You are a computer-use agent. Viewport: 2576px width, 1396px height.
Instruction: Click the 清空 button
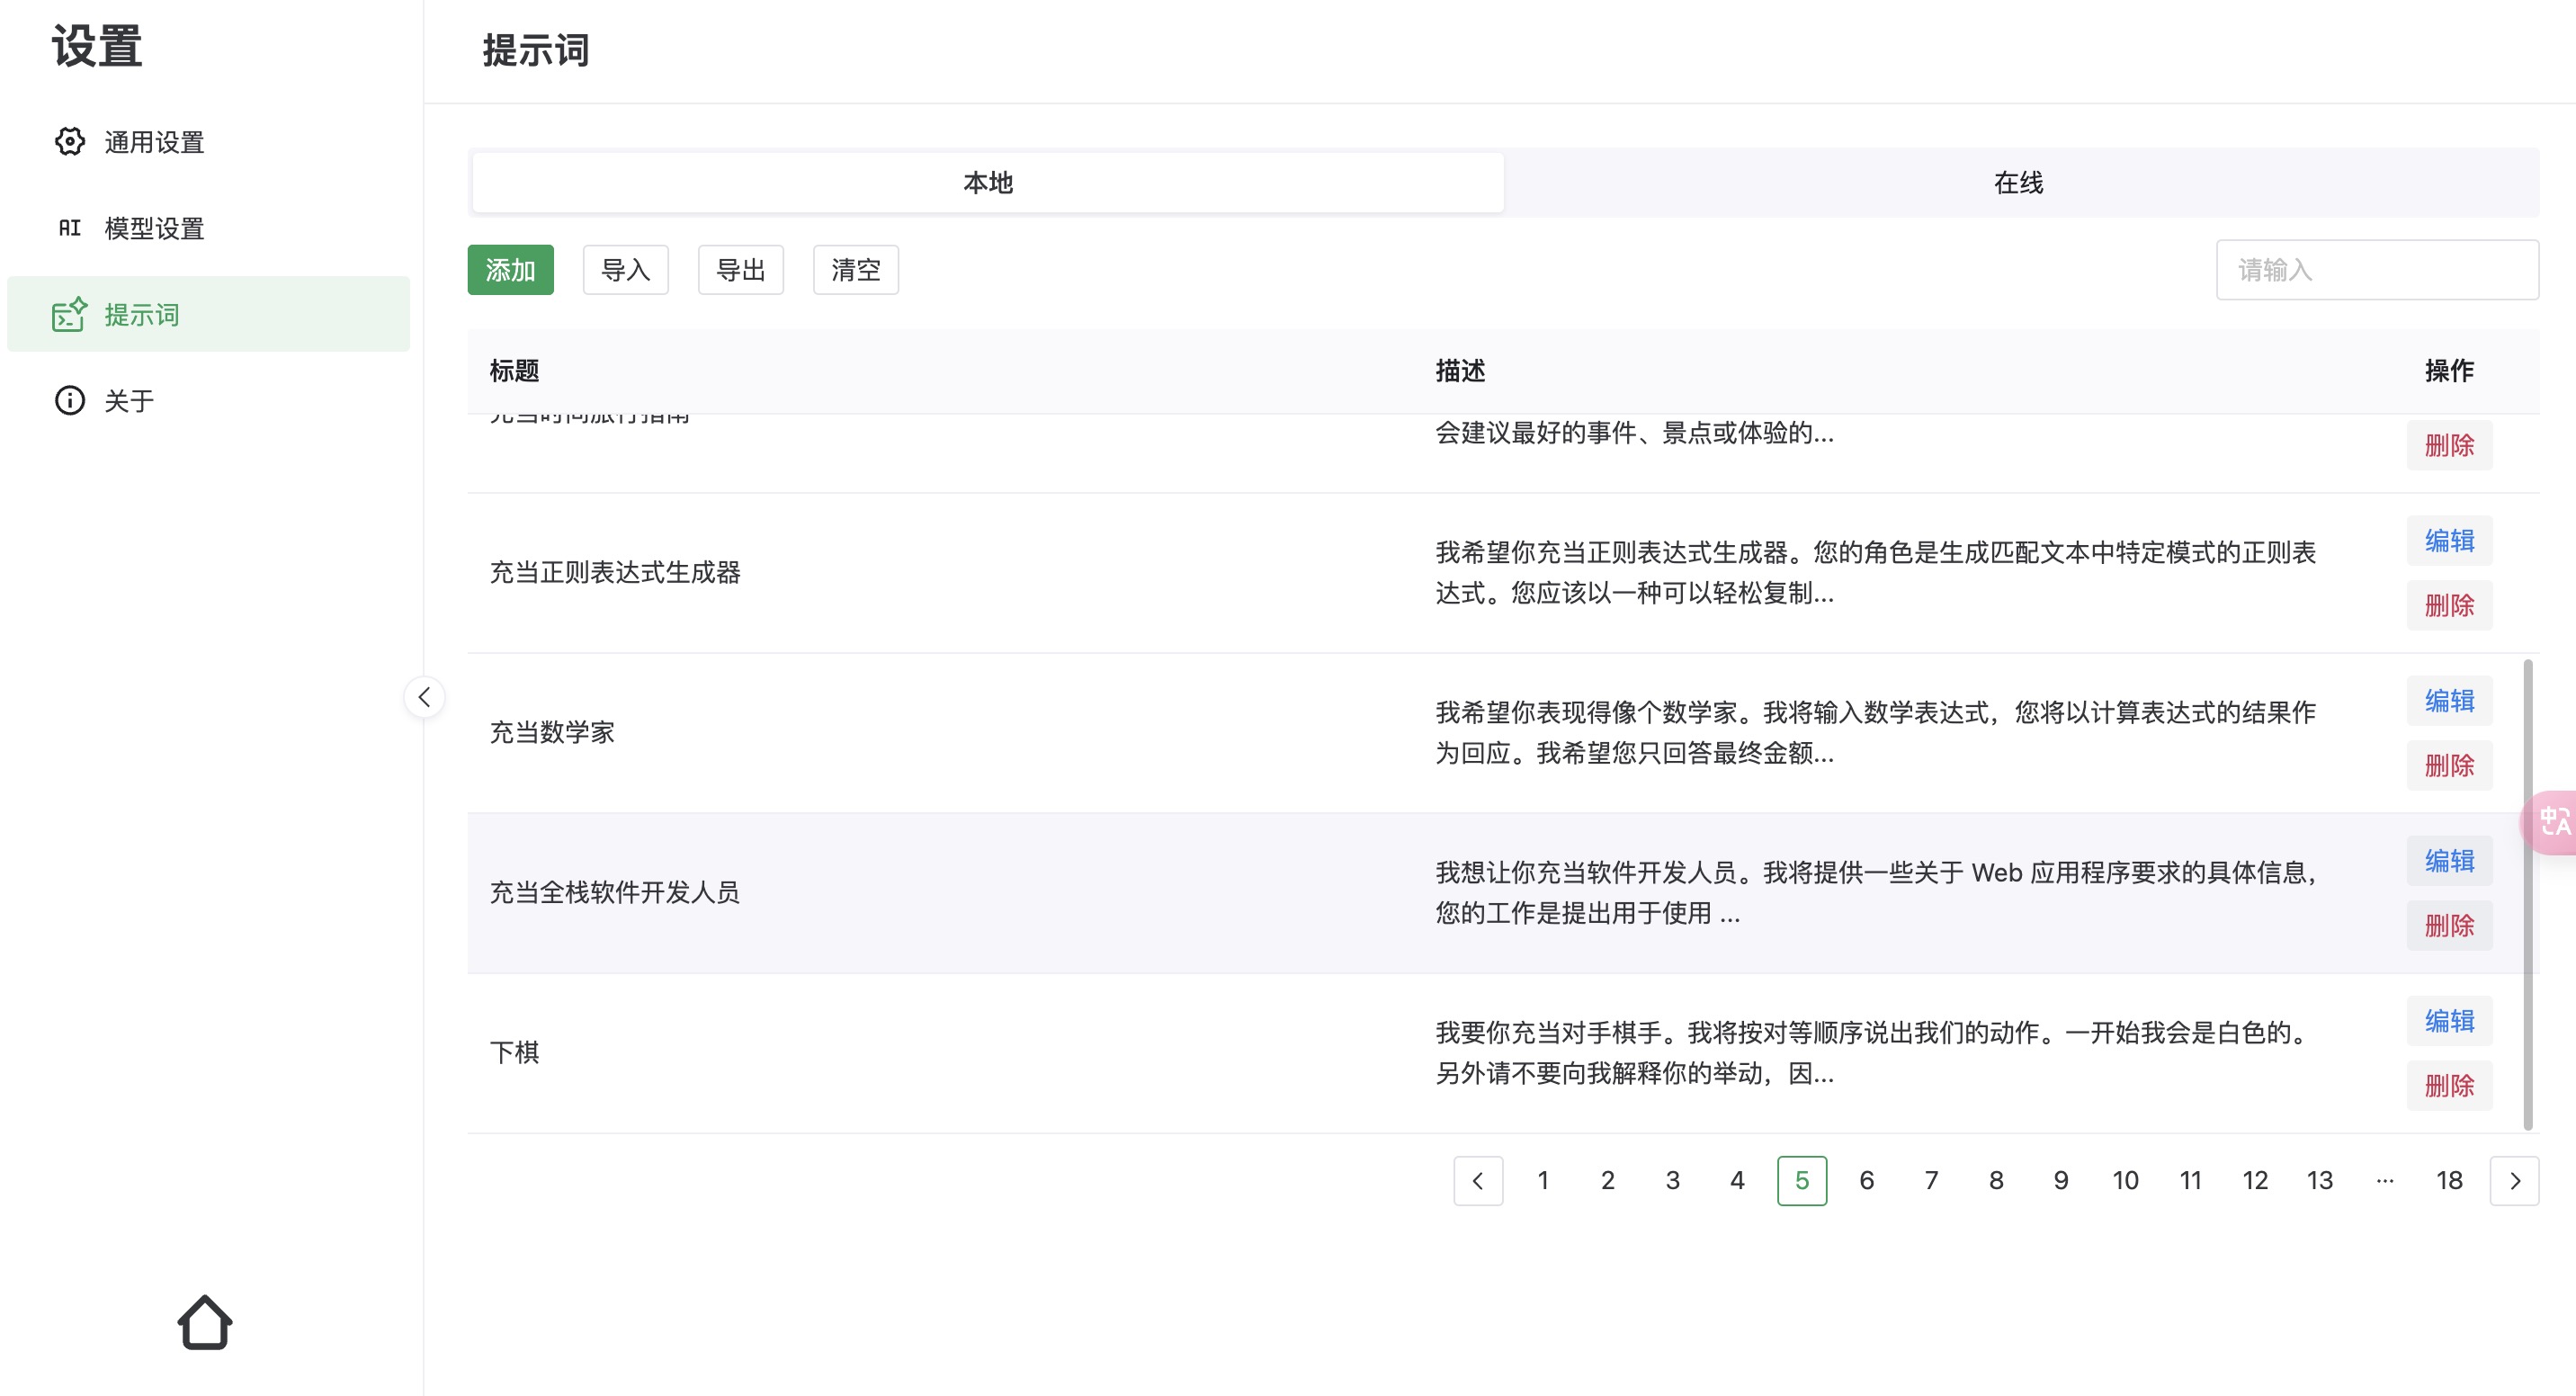(855, 270)
